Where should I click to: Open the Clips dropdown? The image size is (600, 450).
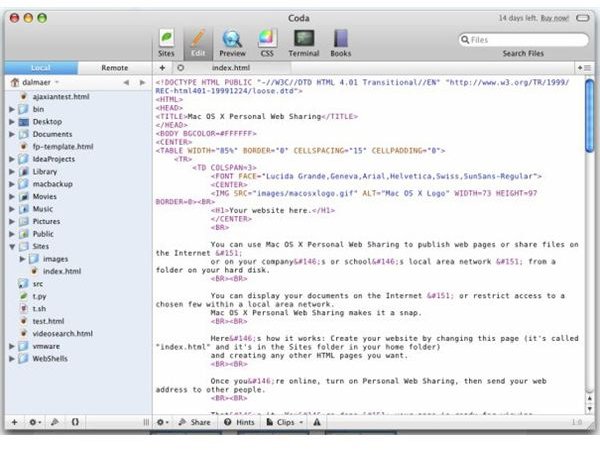(285, 422)
